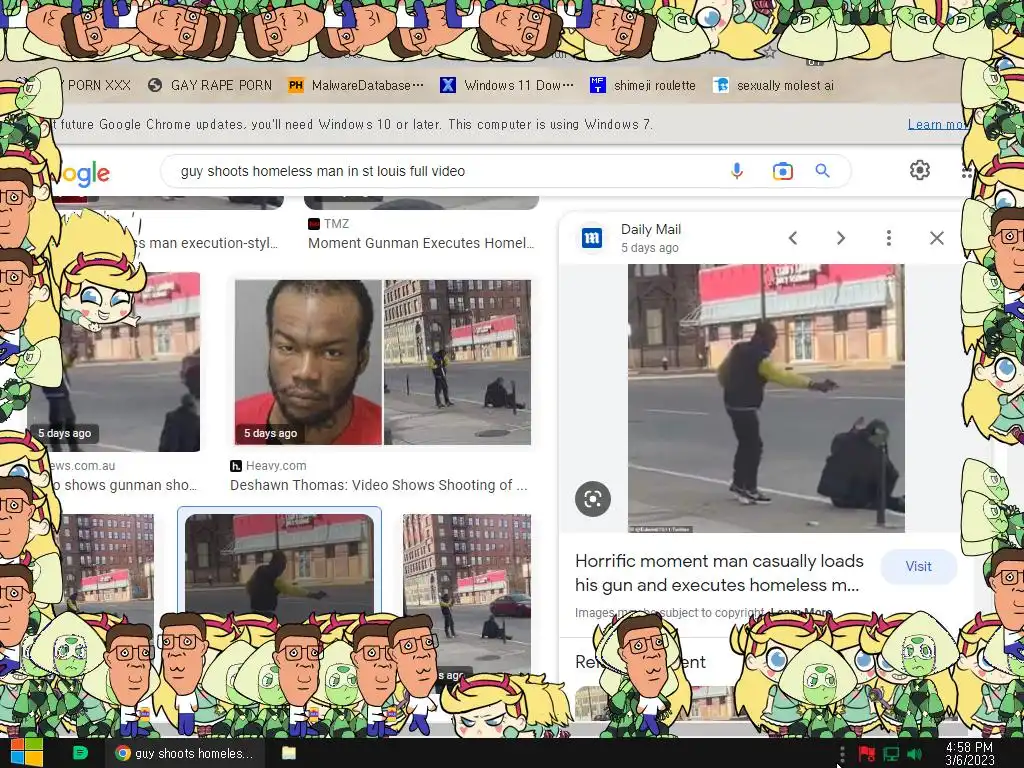Click the Visit button for Daily Mail

918,566
